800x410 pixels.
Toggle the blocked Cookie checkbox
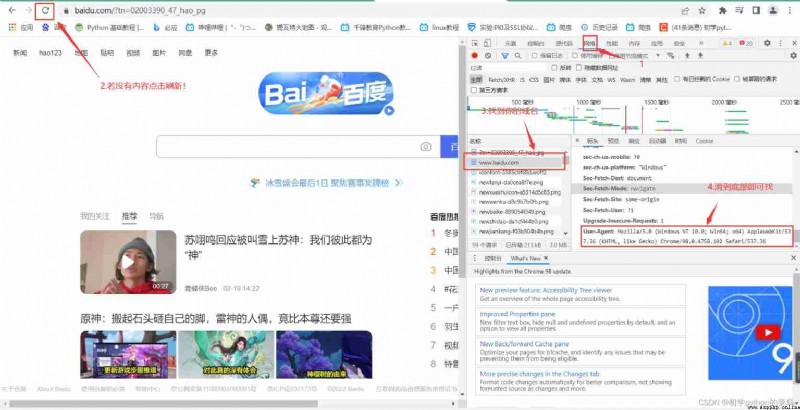pyautogui.click(x=677, y=79)
